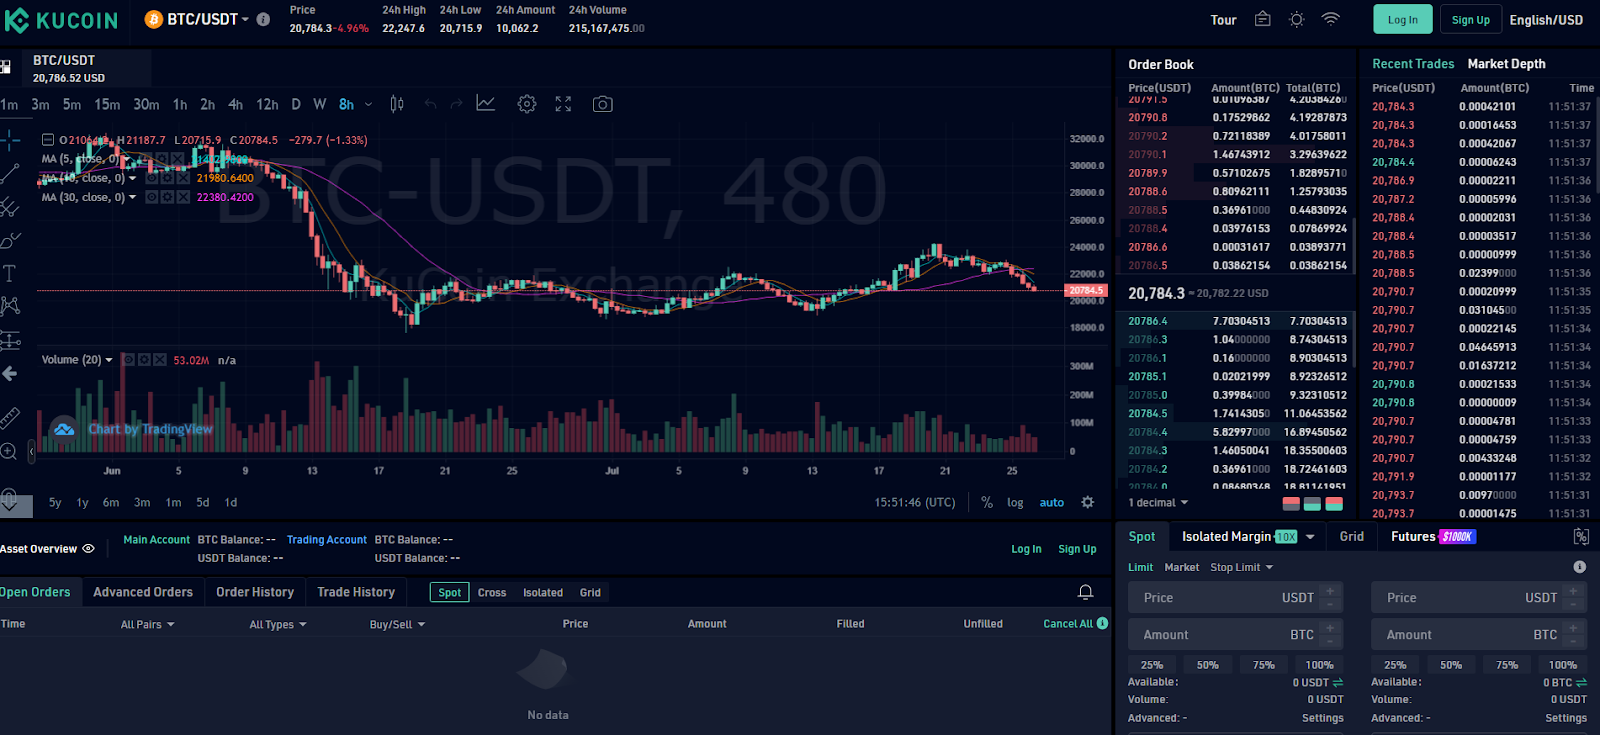Image resolution: width=1600 pixels, height=735 pixels.
Task: Collapse the chart legend toggle box
Action: point(47,140)
